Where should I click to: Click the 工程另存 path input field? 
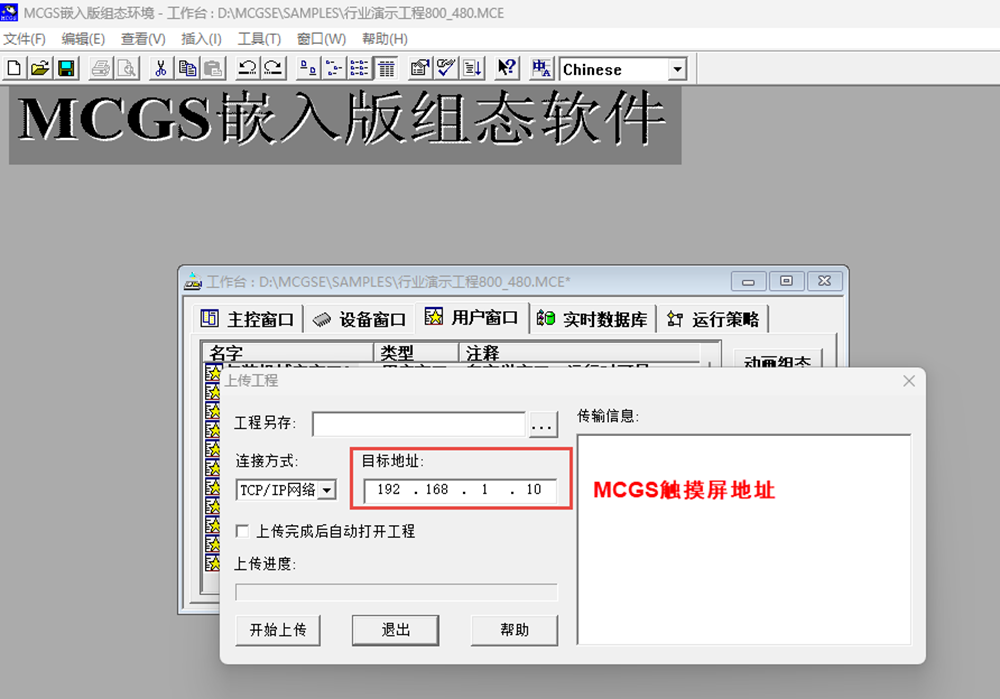click(419, 424)
